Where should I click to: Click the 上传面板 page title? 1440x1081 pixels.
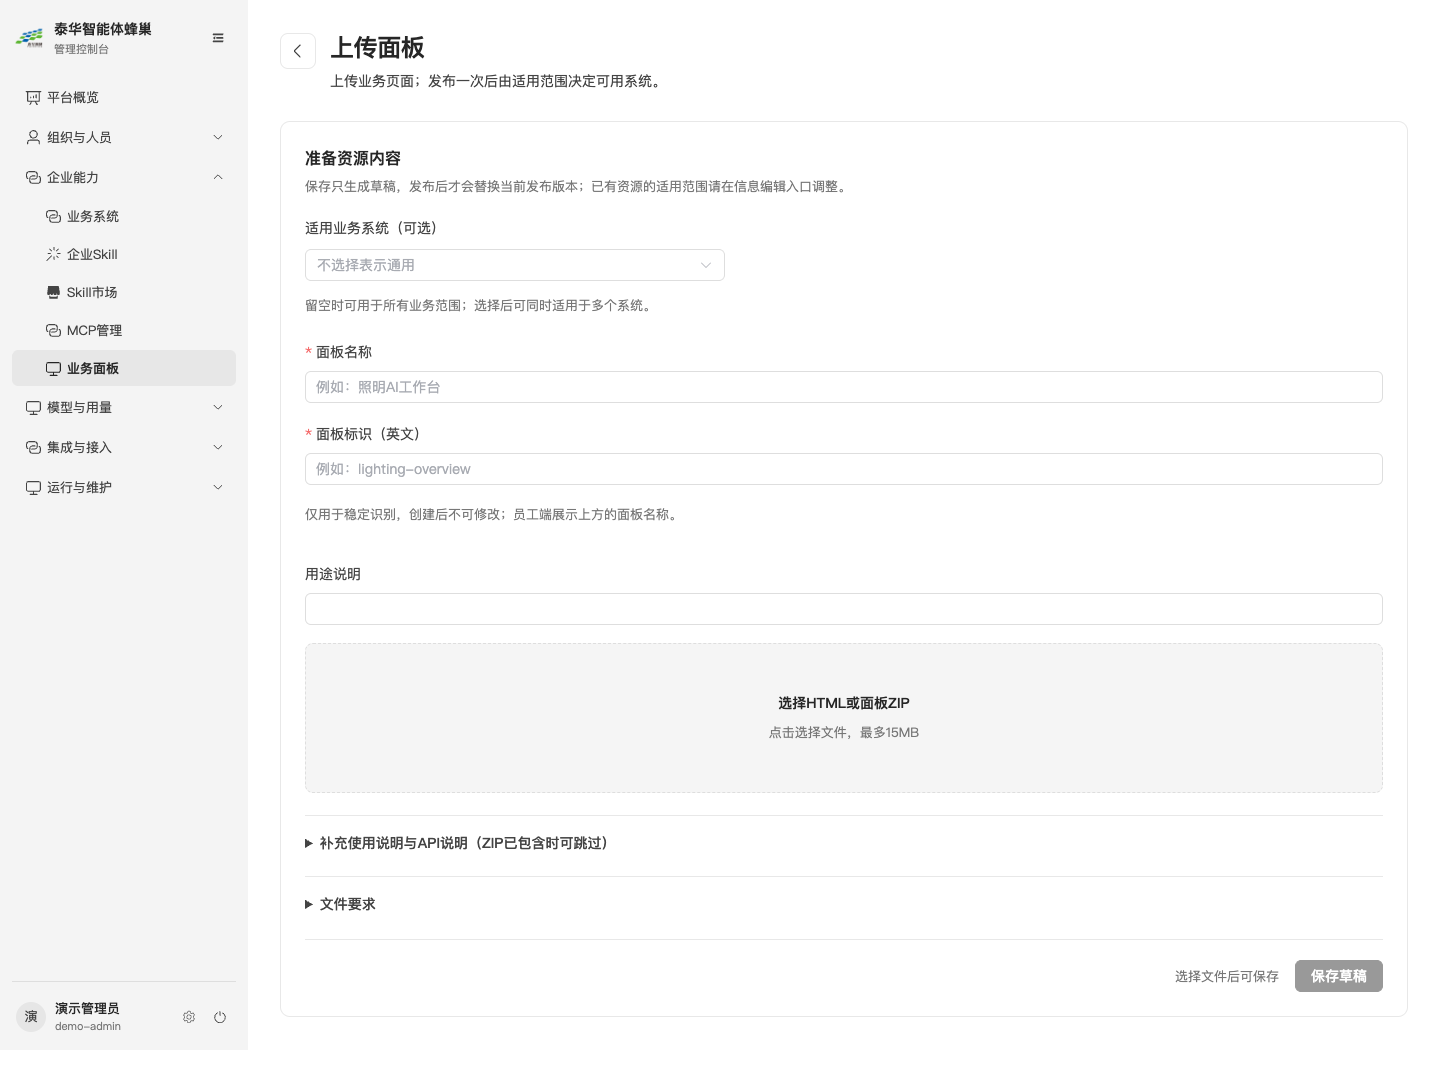pyautogui.click(x=378, y=48)
